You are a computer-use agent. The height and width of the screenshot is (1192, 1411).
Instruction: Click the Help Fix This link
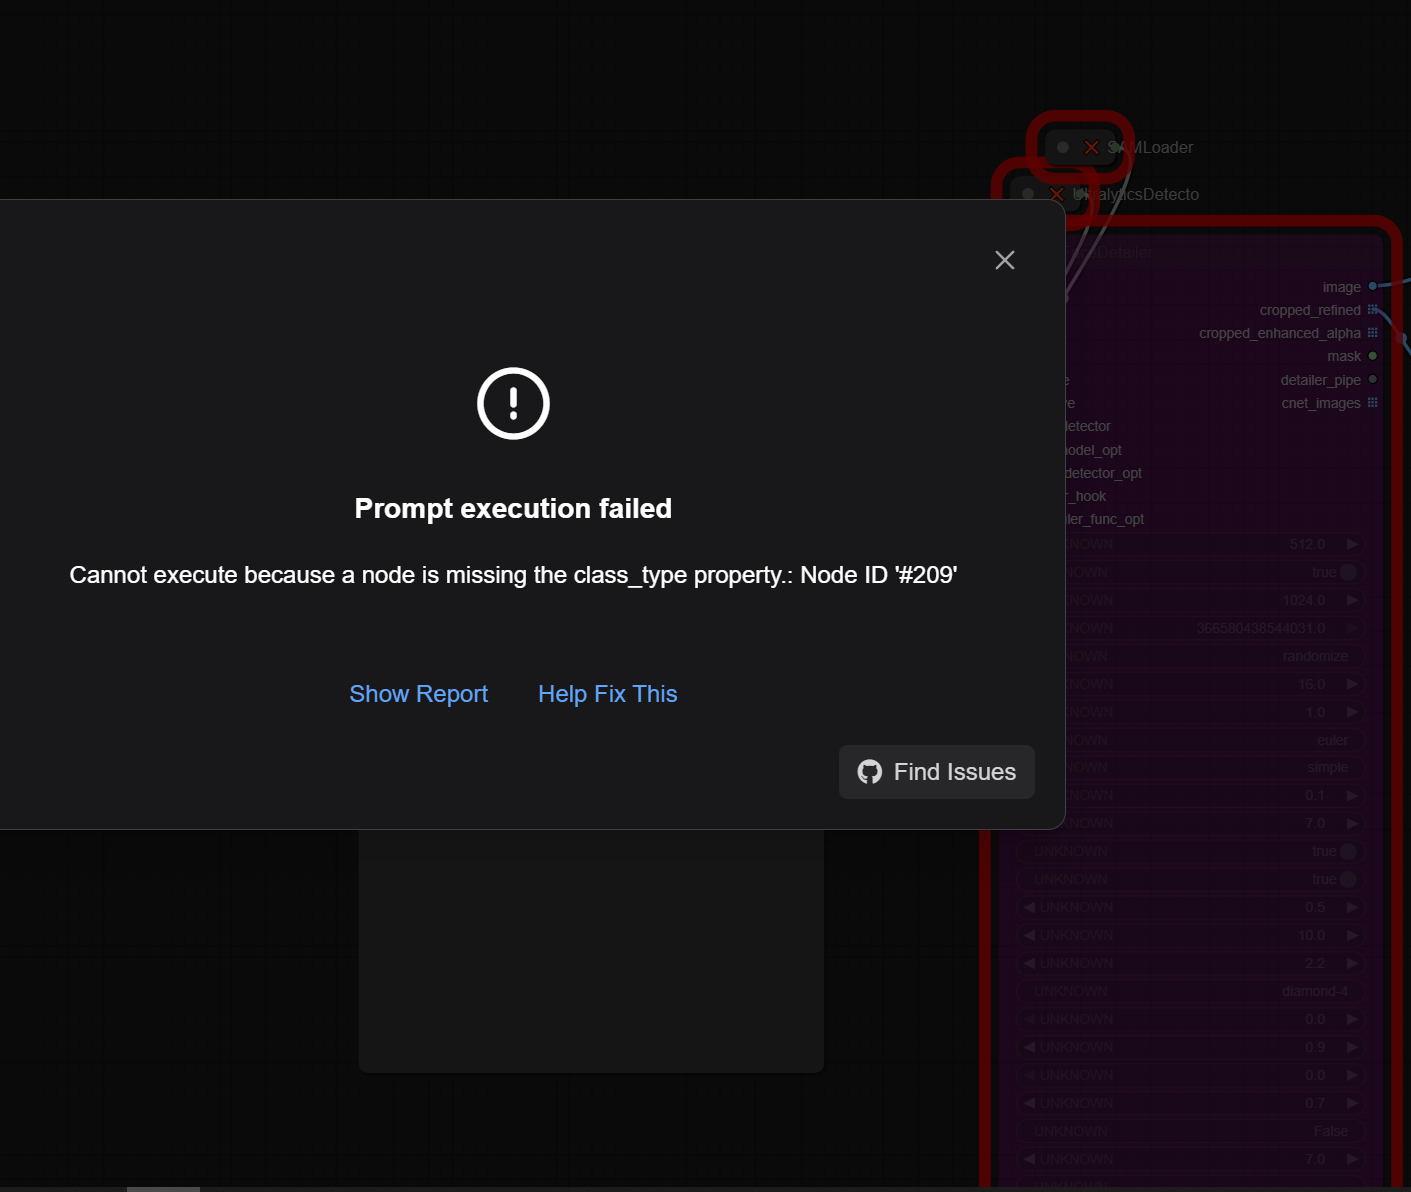coord(608,694)
